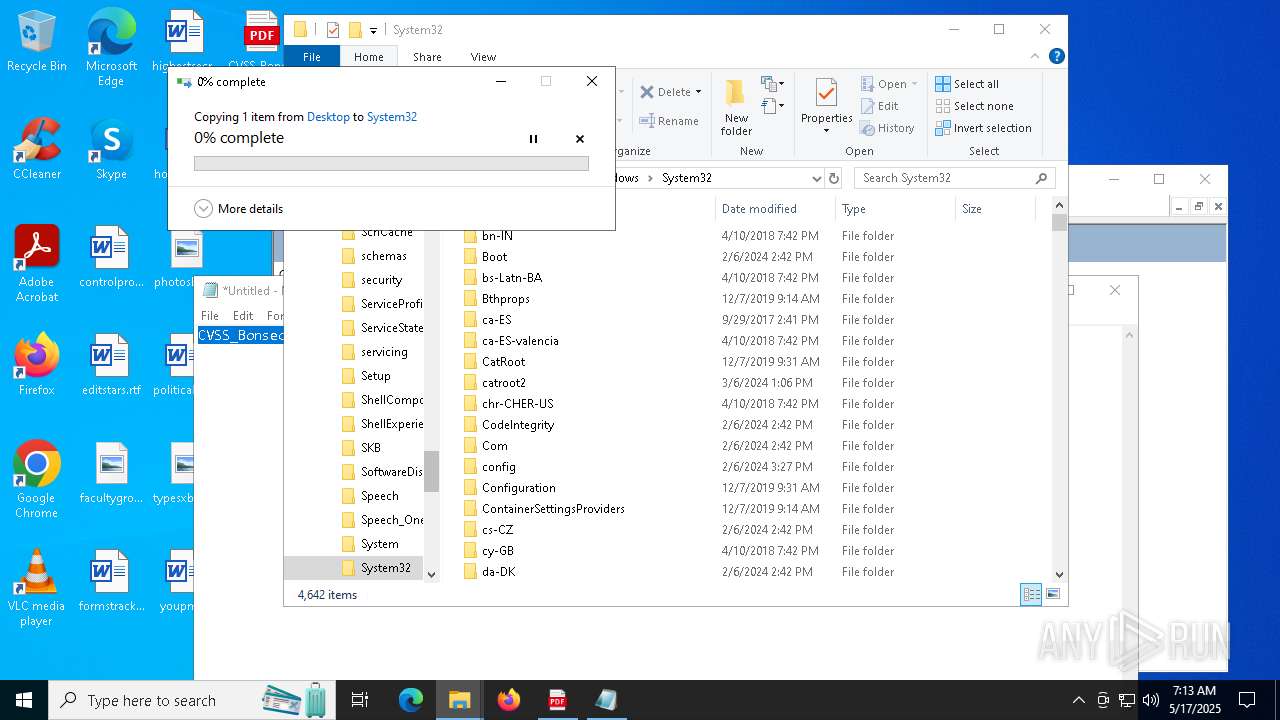Viewport: 1280px width, 720px height.
Task: Switch to the Home ribbon tab
Action: tap(368, 57)
